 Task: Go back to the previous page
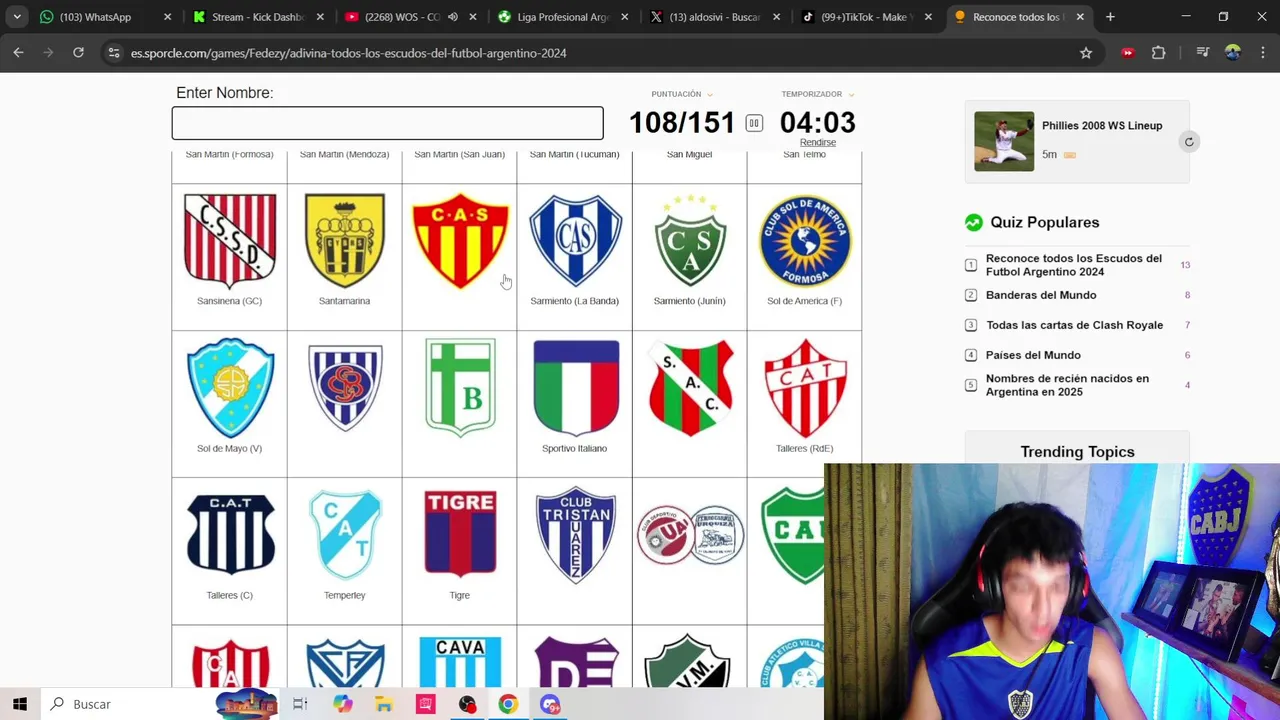point(18,53)
